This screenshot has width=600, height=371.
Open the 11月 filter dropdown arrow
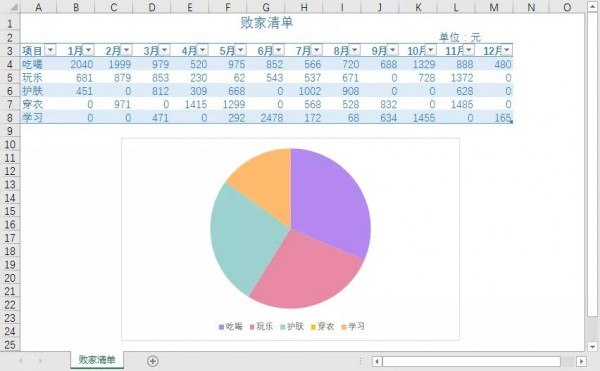469,50
